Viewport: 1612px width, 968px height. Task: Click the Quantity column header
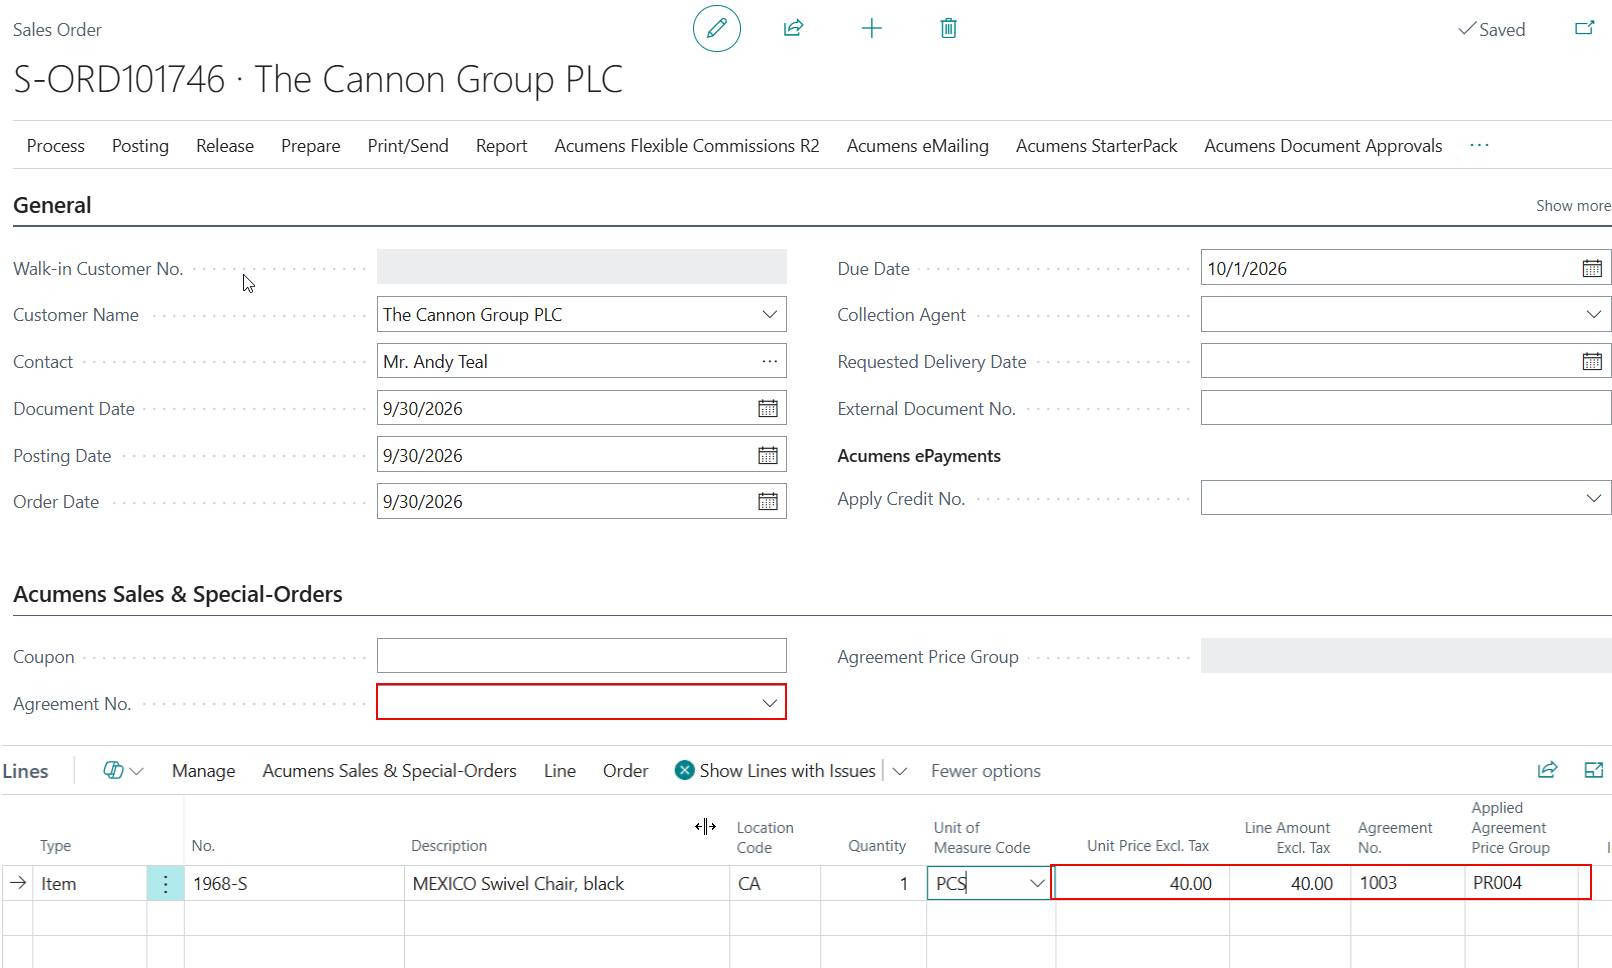877,846
